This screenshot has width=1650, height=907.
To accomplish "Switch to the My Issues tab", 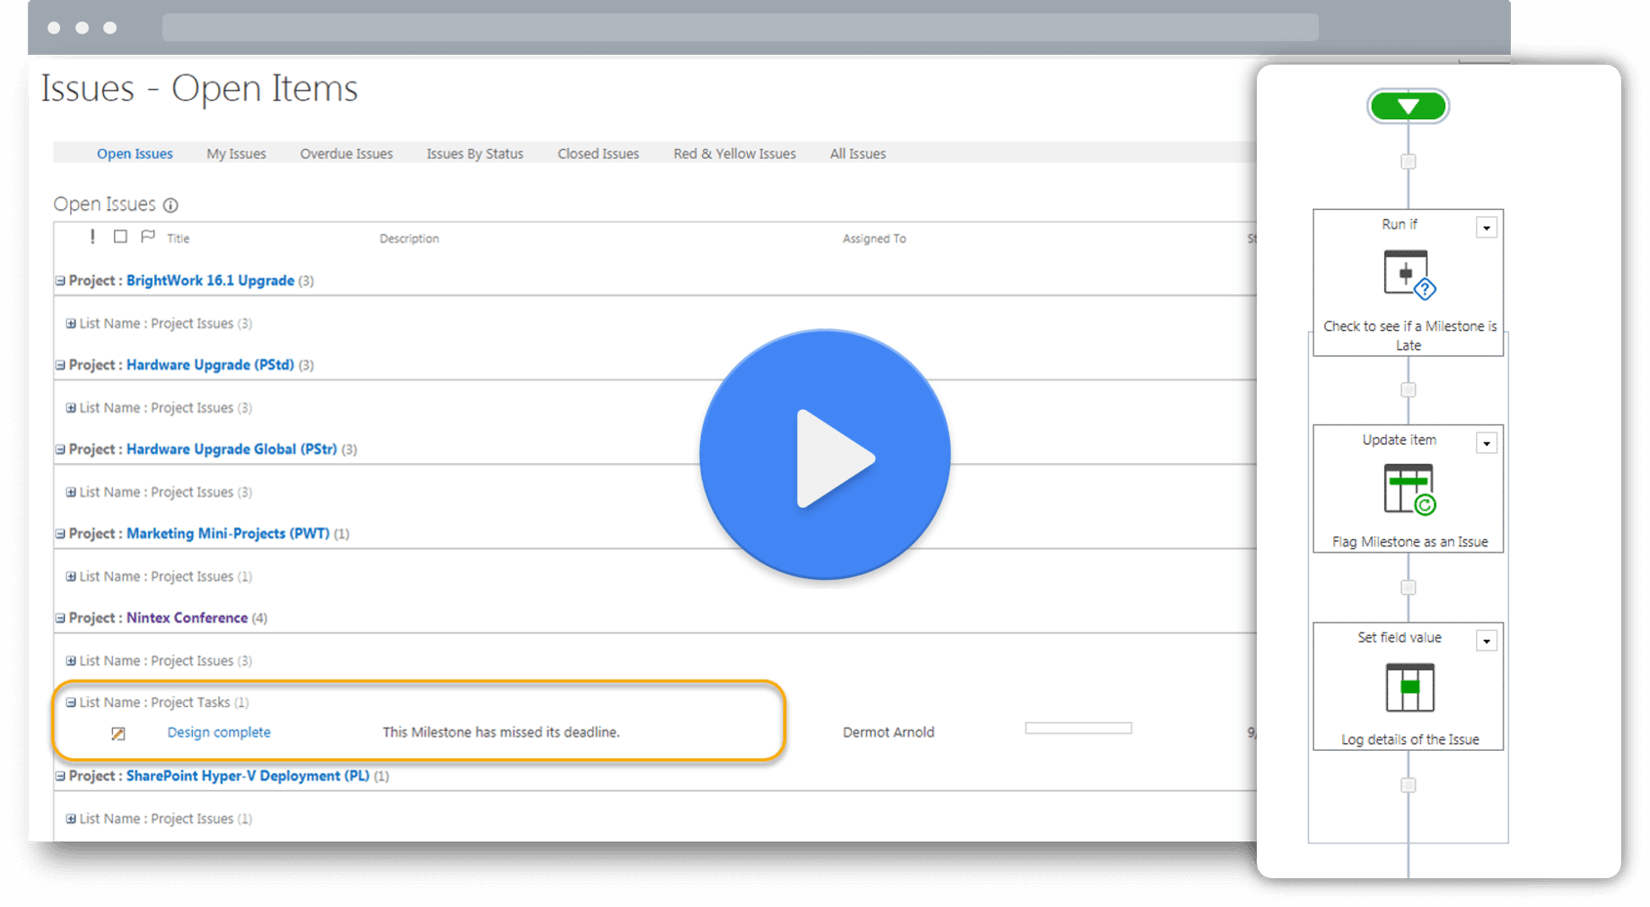I will (236, 154).
